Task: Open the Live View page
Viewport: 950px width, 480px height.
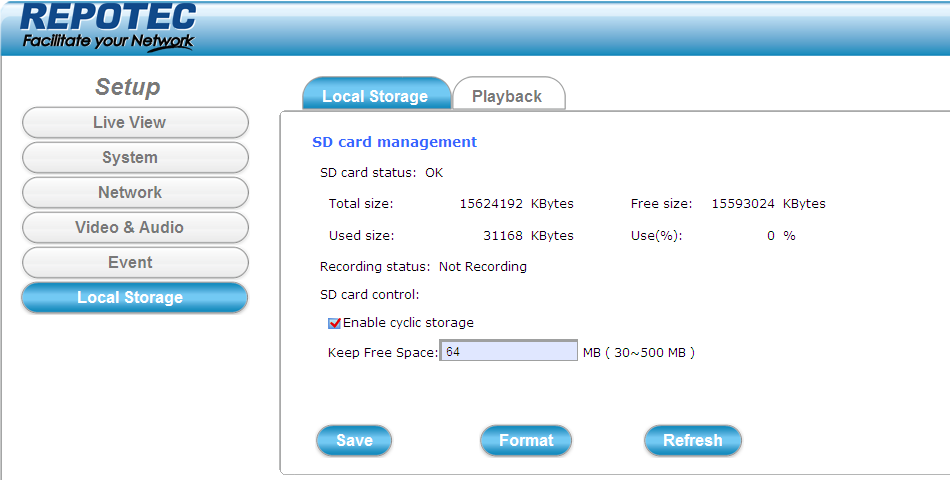Action: [134, 122]
